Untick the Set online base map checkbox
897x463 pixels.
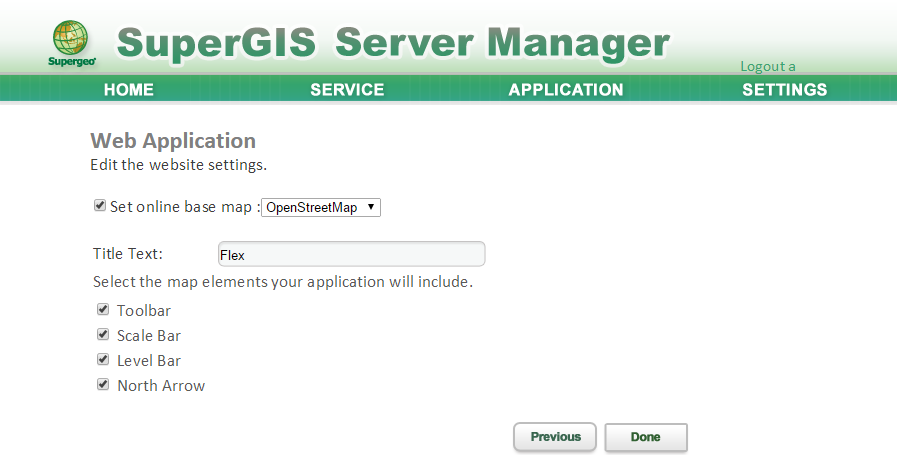point(100,205)
